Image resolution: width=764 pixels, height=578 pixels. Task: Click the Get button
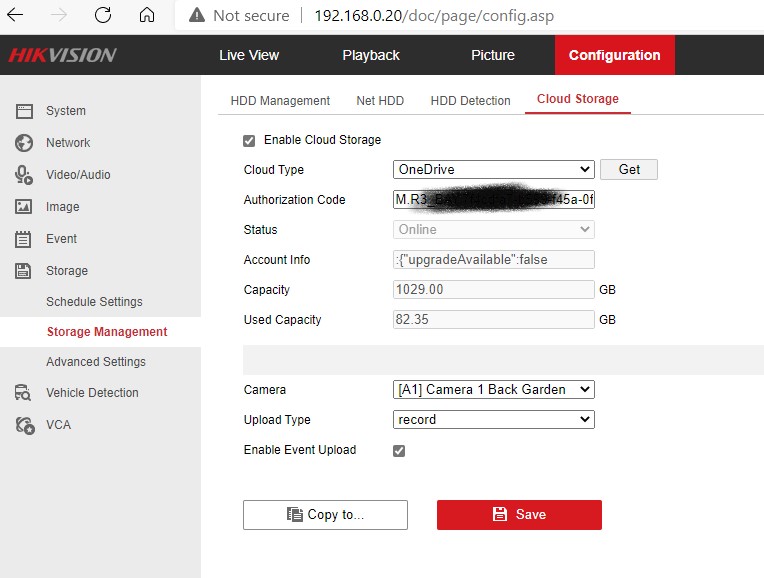(629, 170)
